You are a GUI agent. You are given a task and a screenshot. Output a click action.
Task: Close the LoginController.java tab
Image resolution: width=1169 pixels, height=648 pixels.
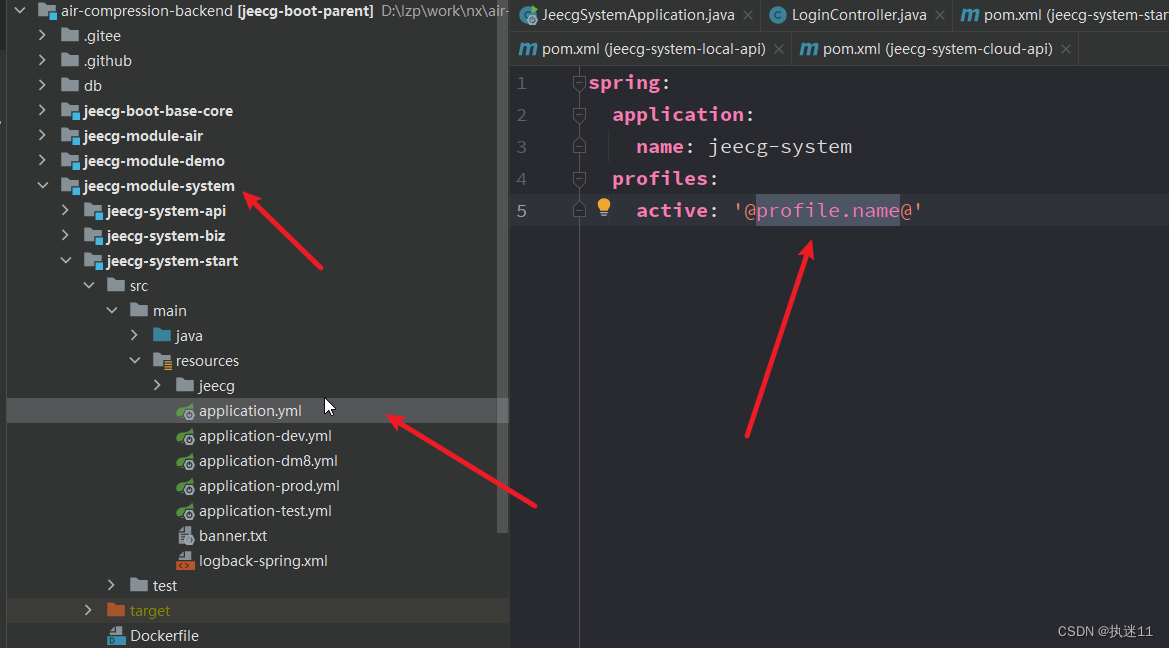(x=939, y=15)
